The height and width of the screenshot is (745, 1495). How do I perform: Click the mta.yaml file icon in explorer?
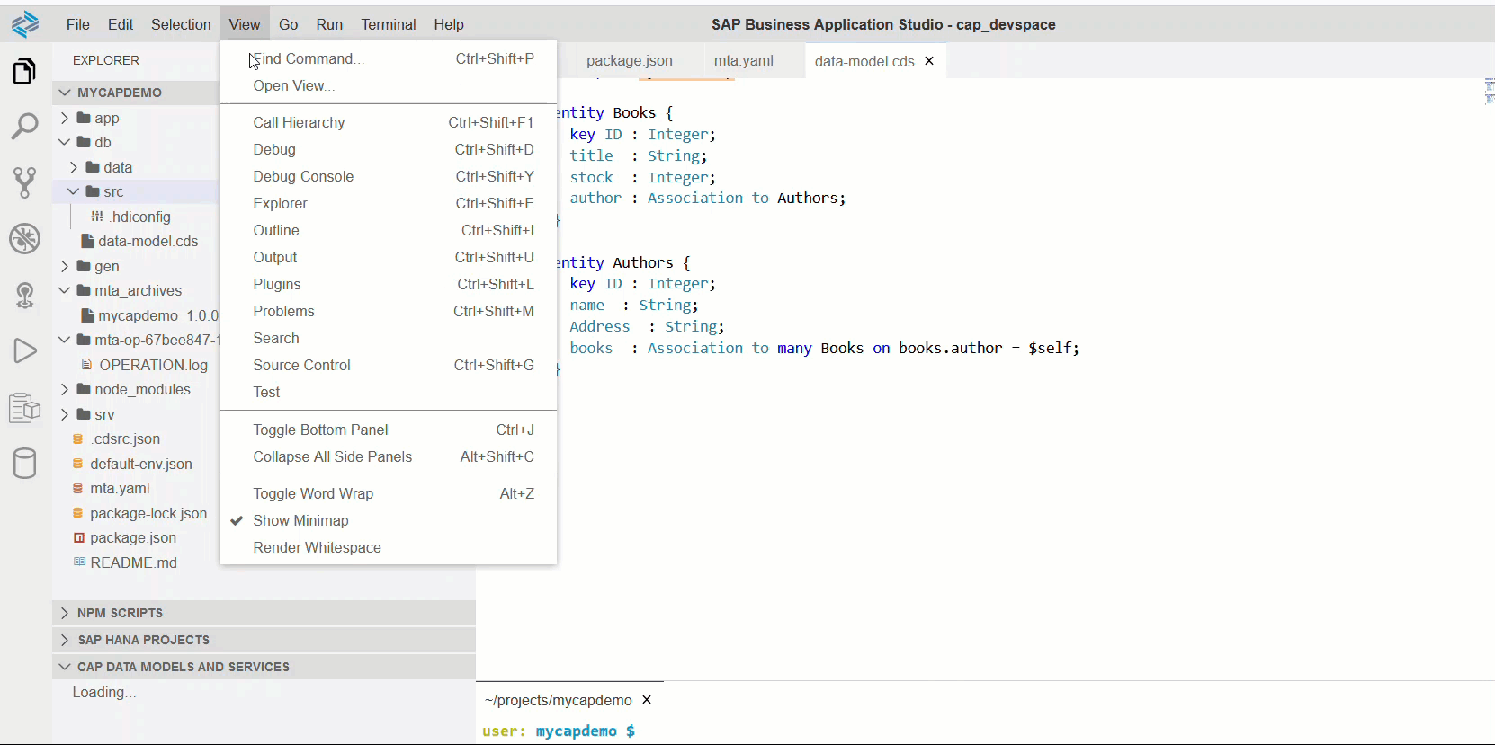point(78,488)
